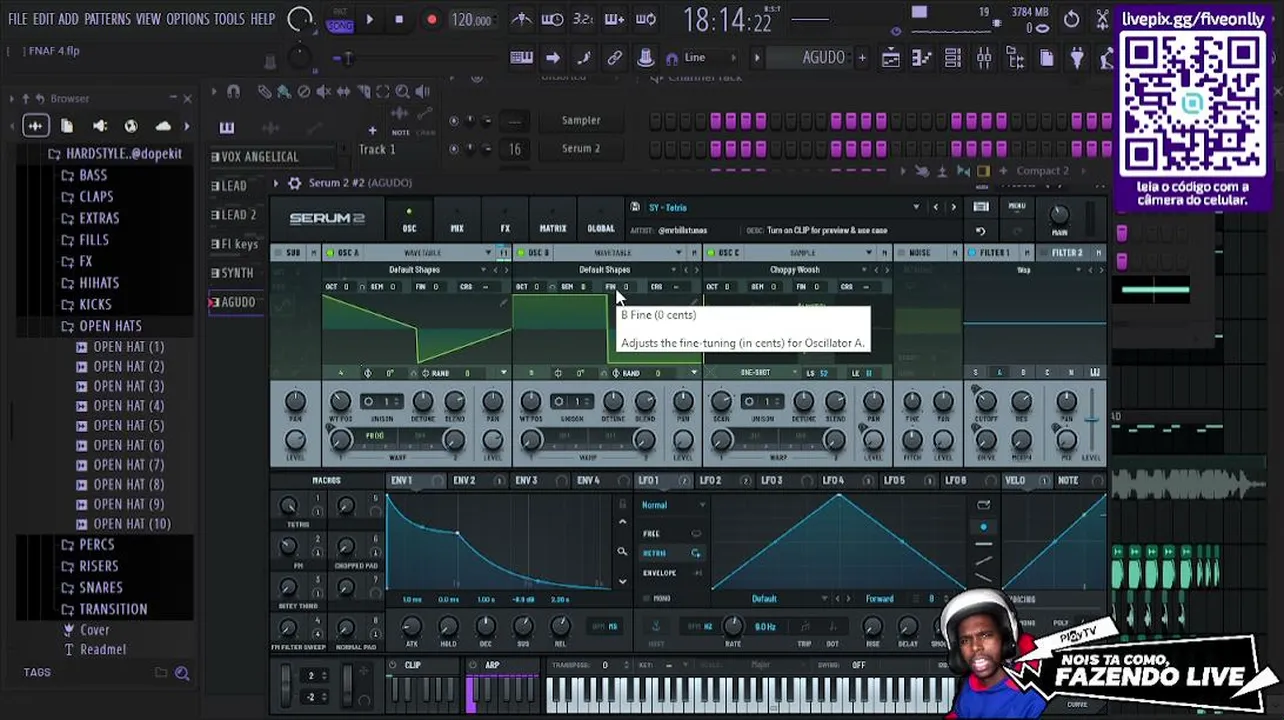The height and width of the screenshot is (720, 1284).
Task: Open the FL Studio link icon in the toolbar
Action: [615, 58]
